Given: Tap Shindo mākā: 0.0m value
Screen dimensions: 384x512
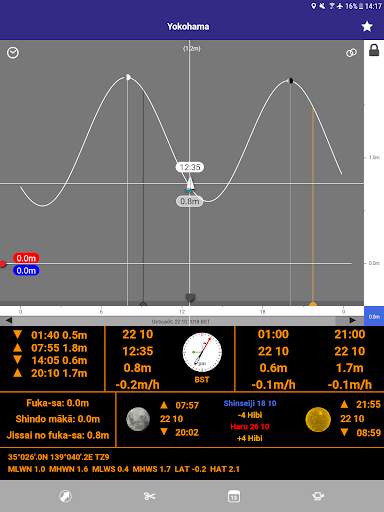Looking at the screenshot, I should pyautogui.click(x=58, y=419).
